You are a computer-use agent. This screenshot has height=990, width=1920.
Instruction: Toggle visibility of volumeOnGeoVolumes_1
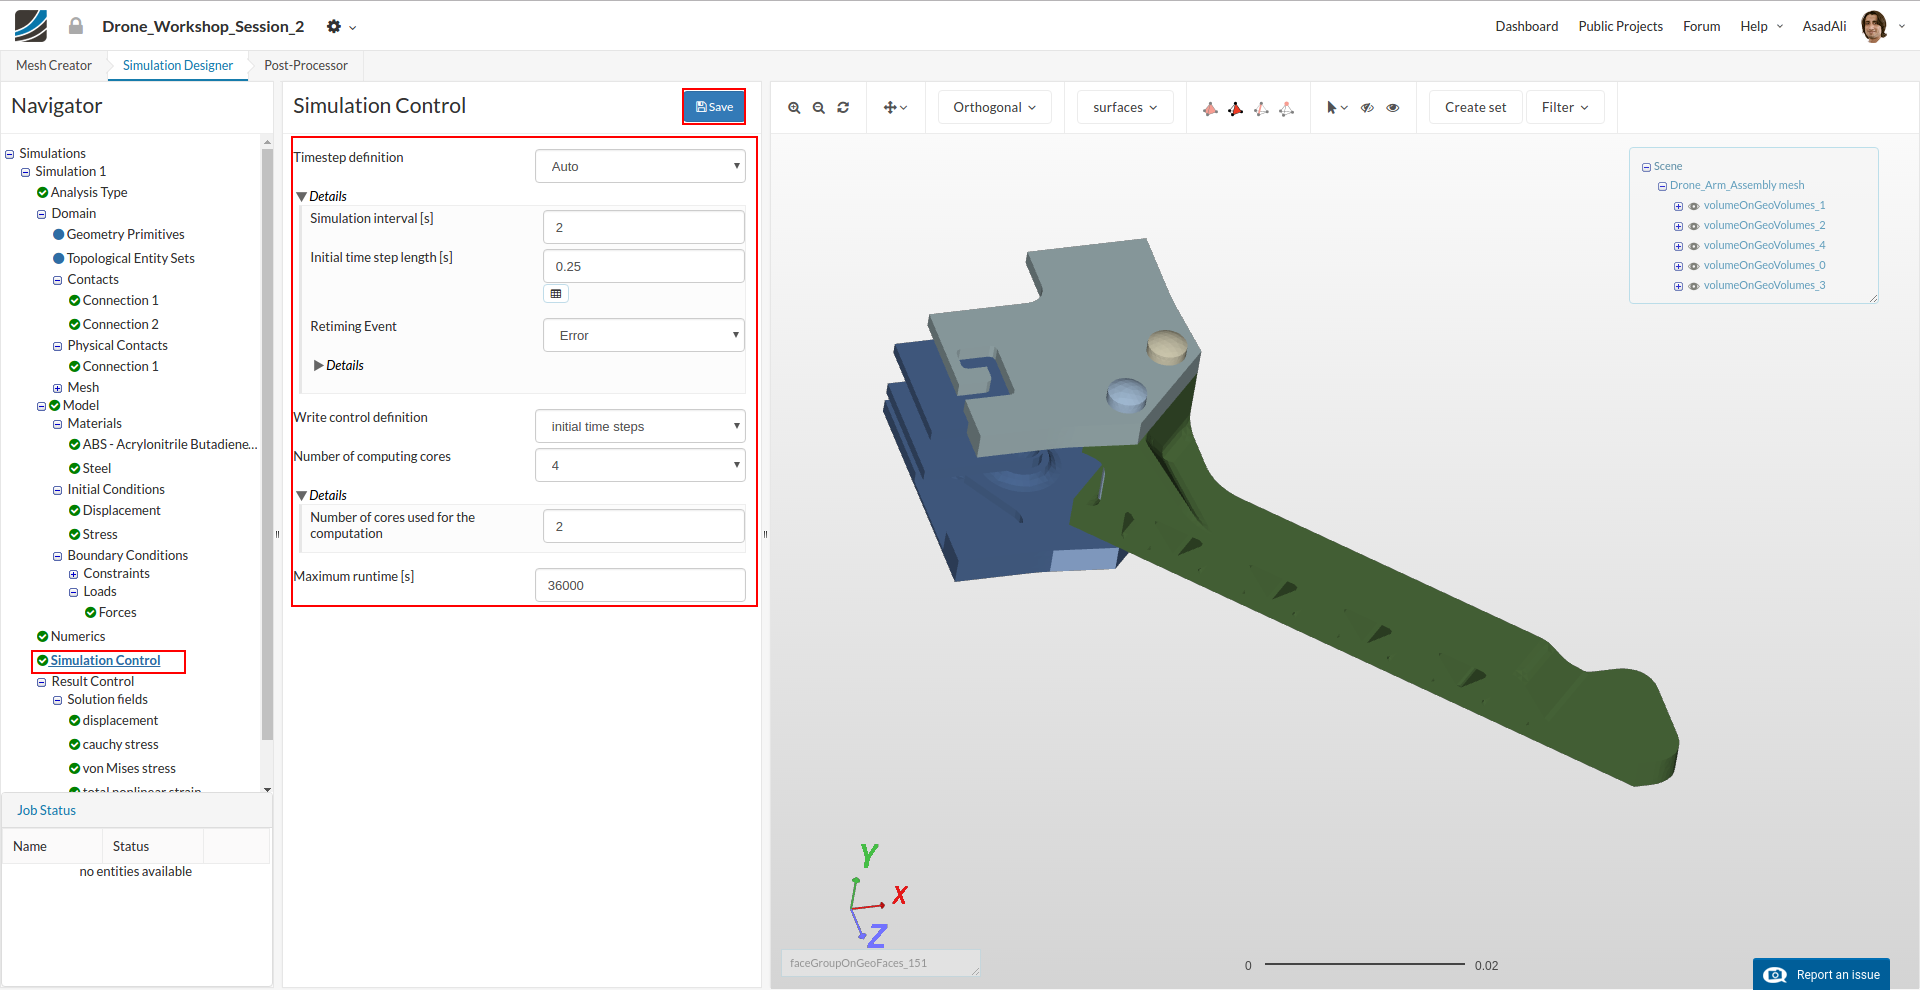tap(1694, 206)
